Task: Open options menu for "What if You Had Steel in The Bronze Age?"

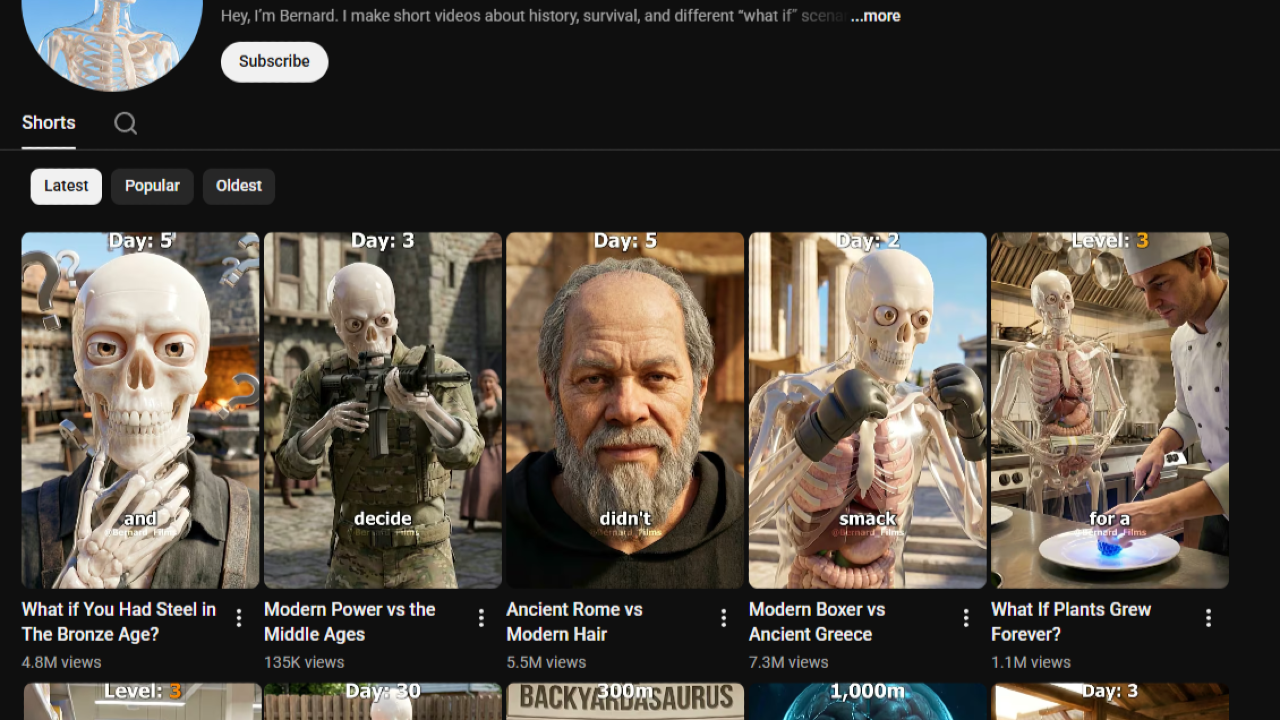Action: point(239,618)
